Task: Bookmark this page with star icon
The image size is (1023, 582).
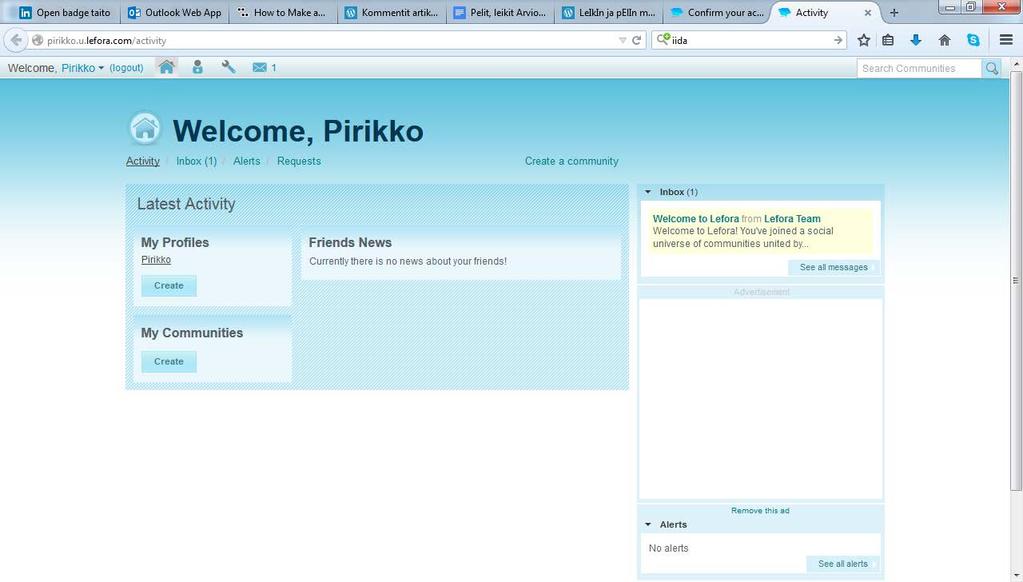Action: click(x=864, y=40)
